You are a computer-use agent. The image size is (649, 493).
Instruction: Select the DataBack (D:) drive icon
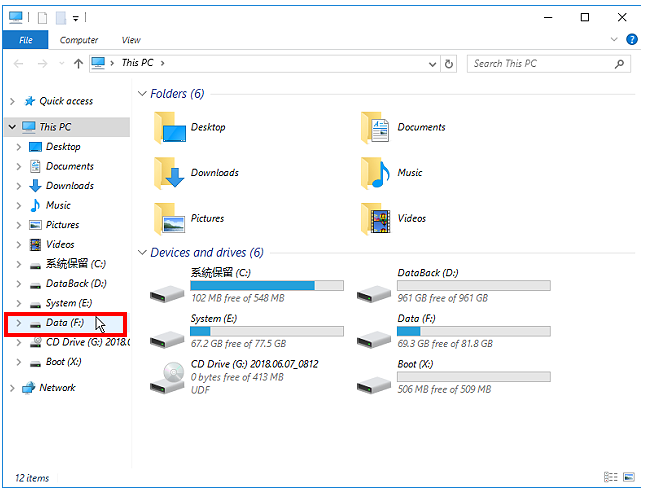tap(374, 293)
